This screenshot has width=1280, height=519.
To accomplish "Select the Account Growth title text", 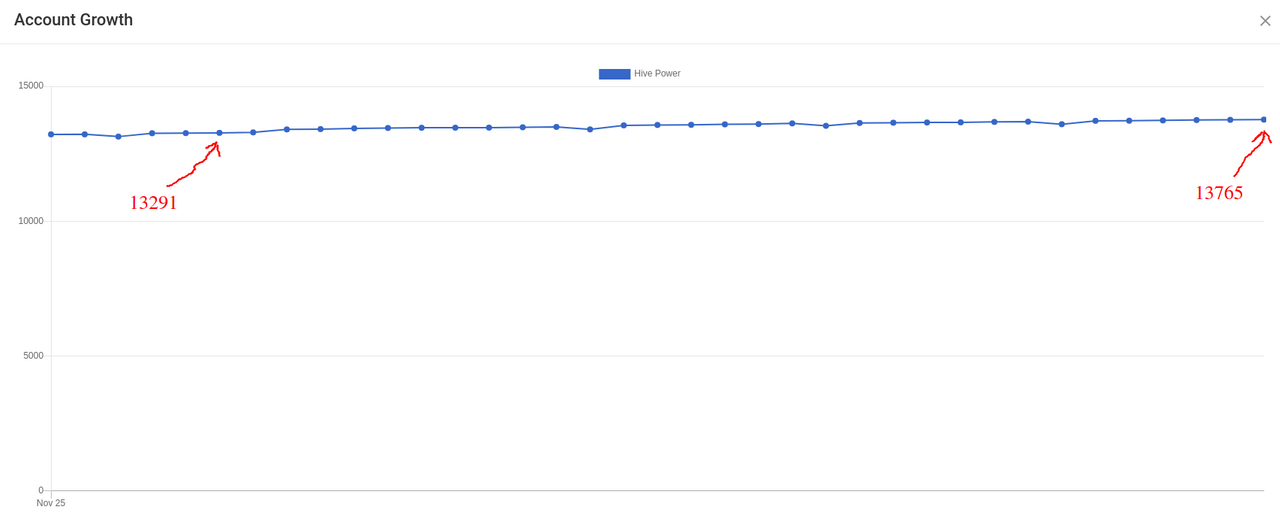I will pos(73,20).
